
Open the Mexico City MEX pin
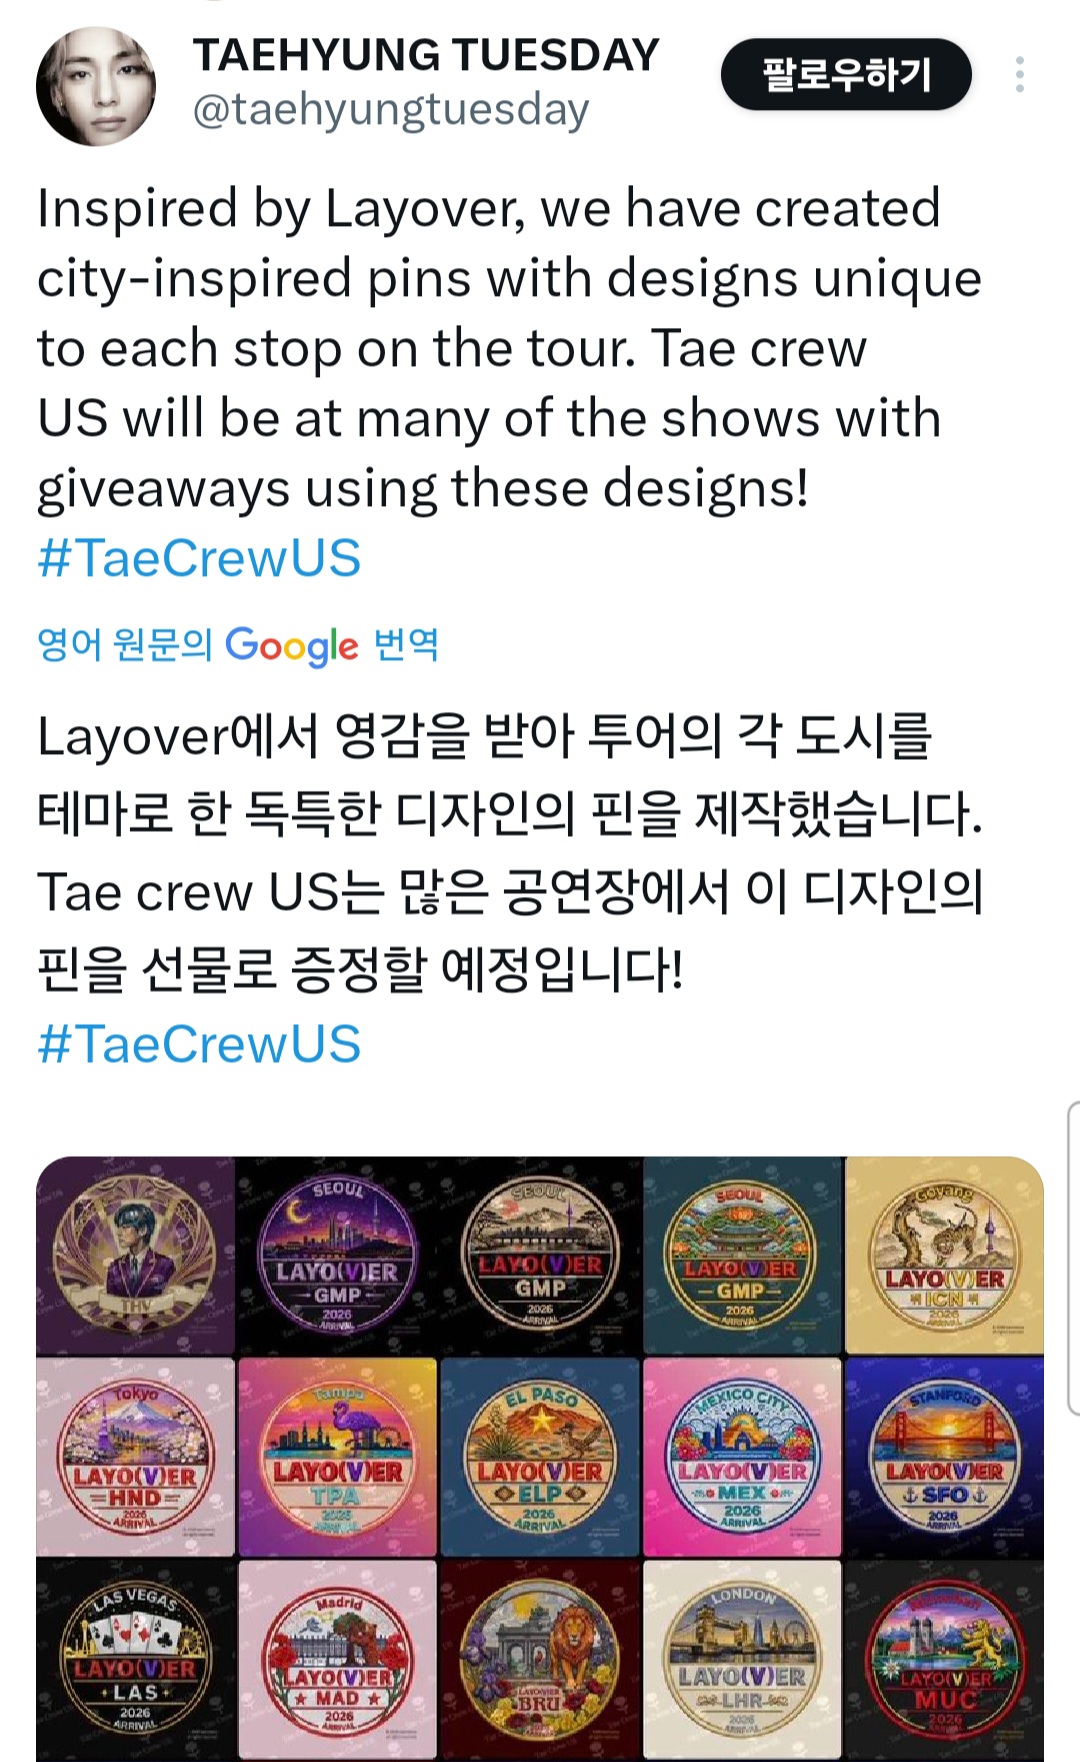742,1457
